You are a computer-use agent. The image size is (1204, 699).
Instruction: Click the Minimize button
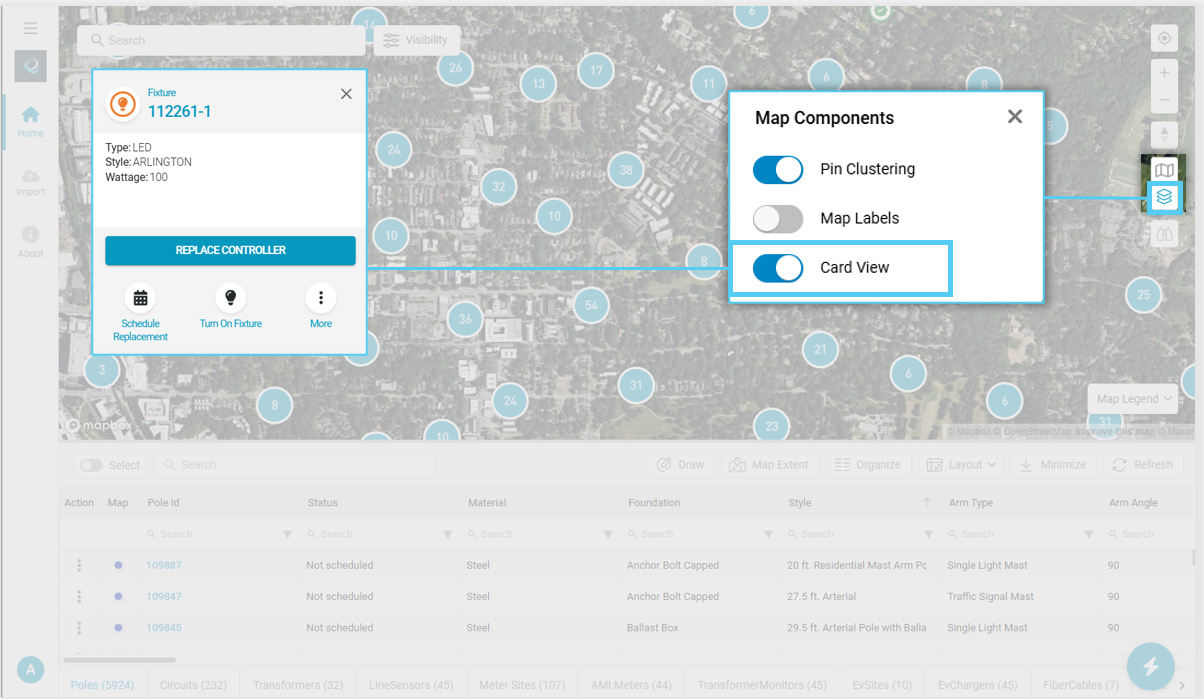1053,465
